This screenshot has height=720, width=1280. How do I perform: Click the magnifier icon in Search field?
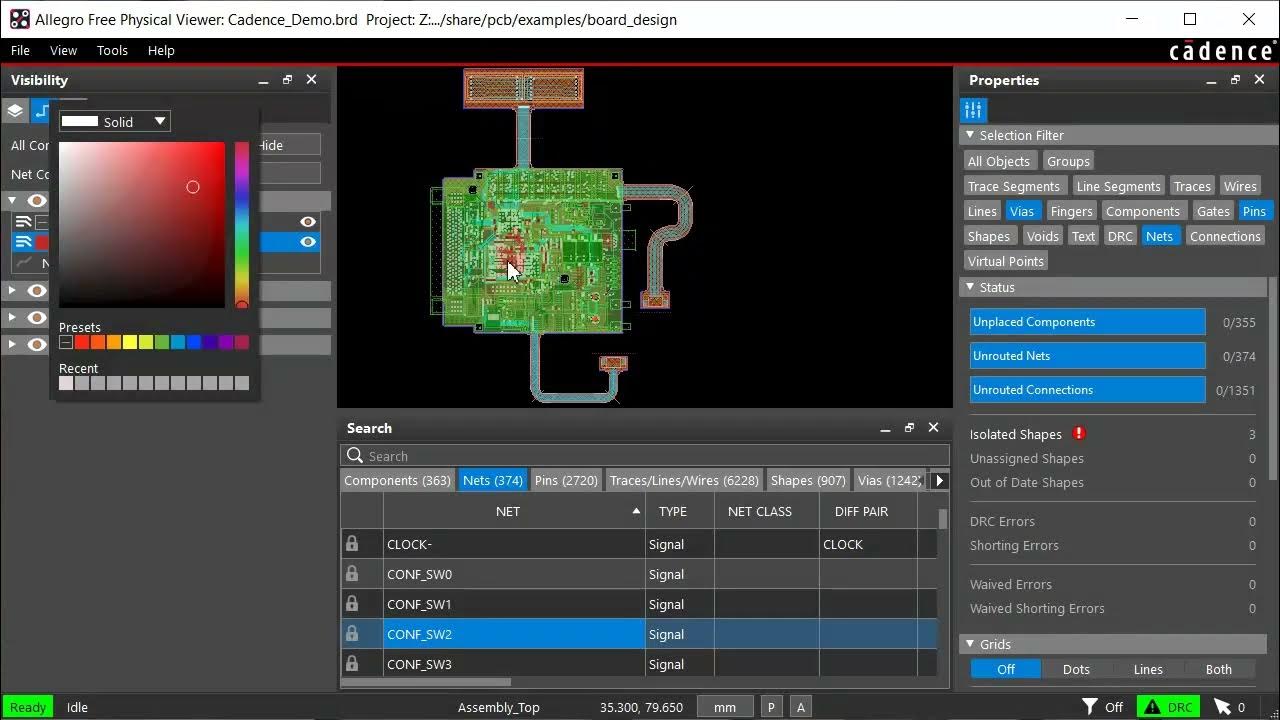354,456
